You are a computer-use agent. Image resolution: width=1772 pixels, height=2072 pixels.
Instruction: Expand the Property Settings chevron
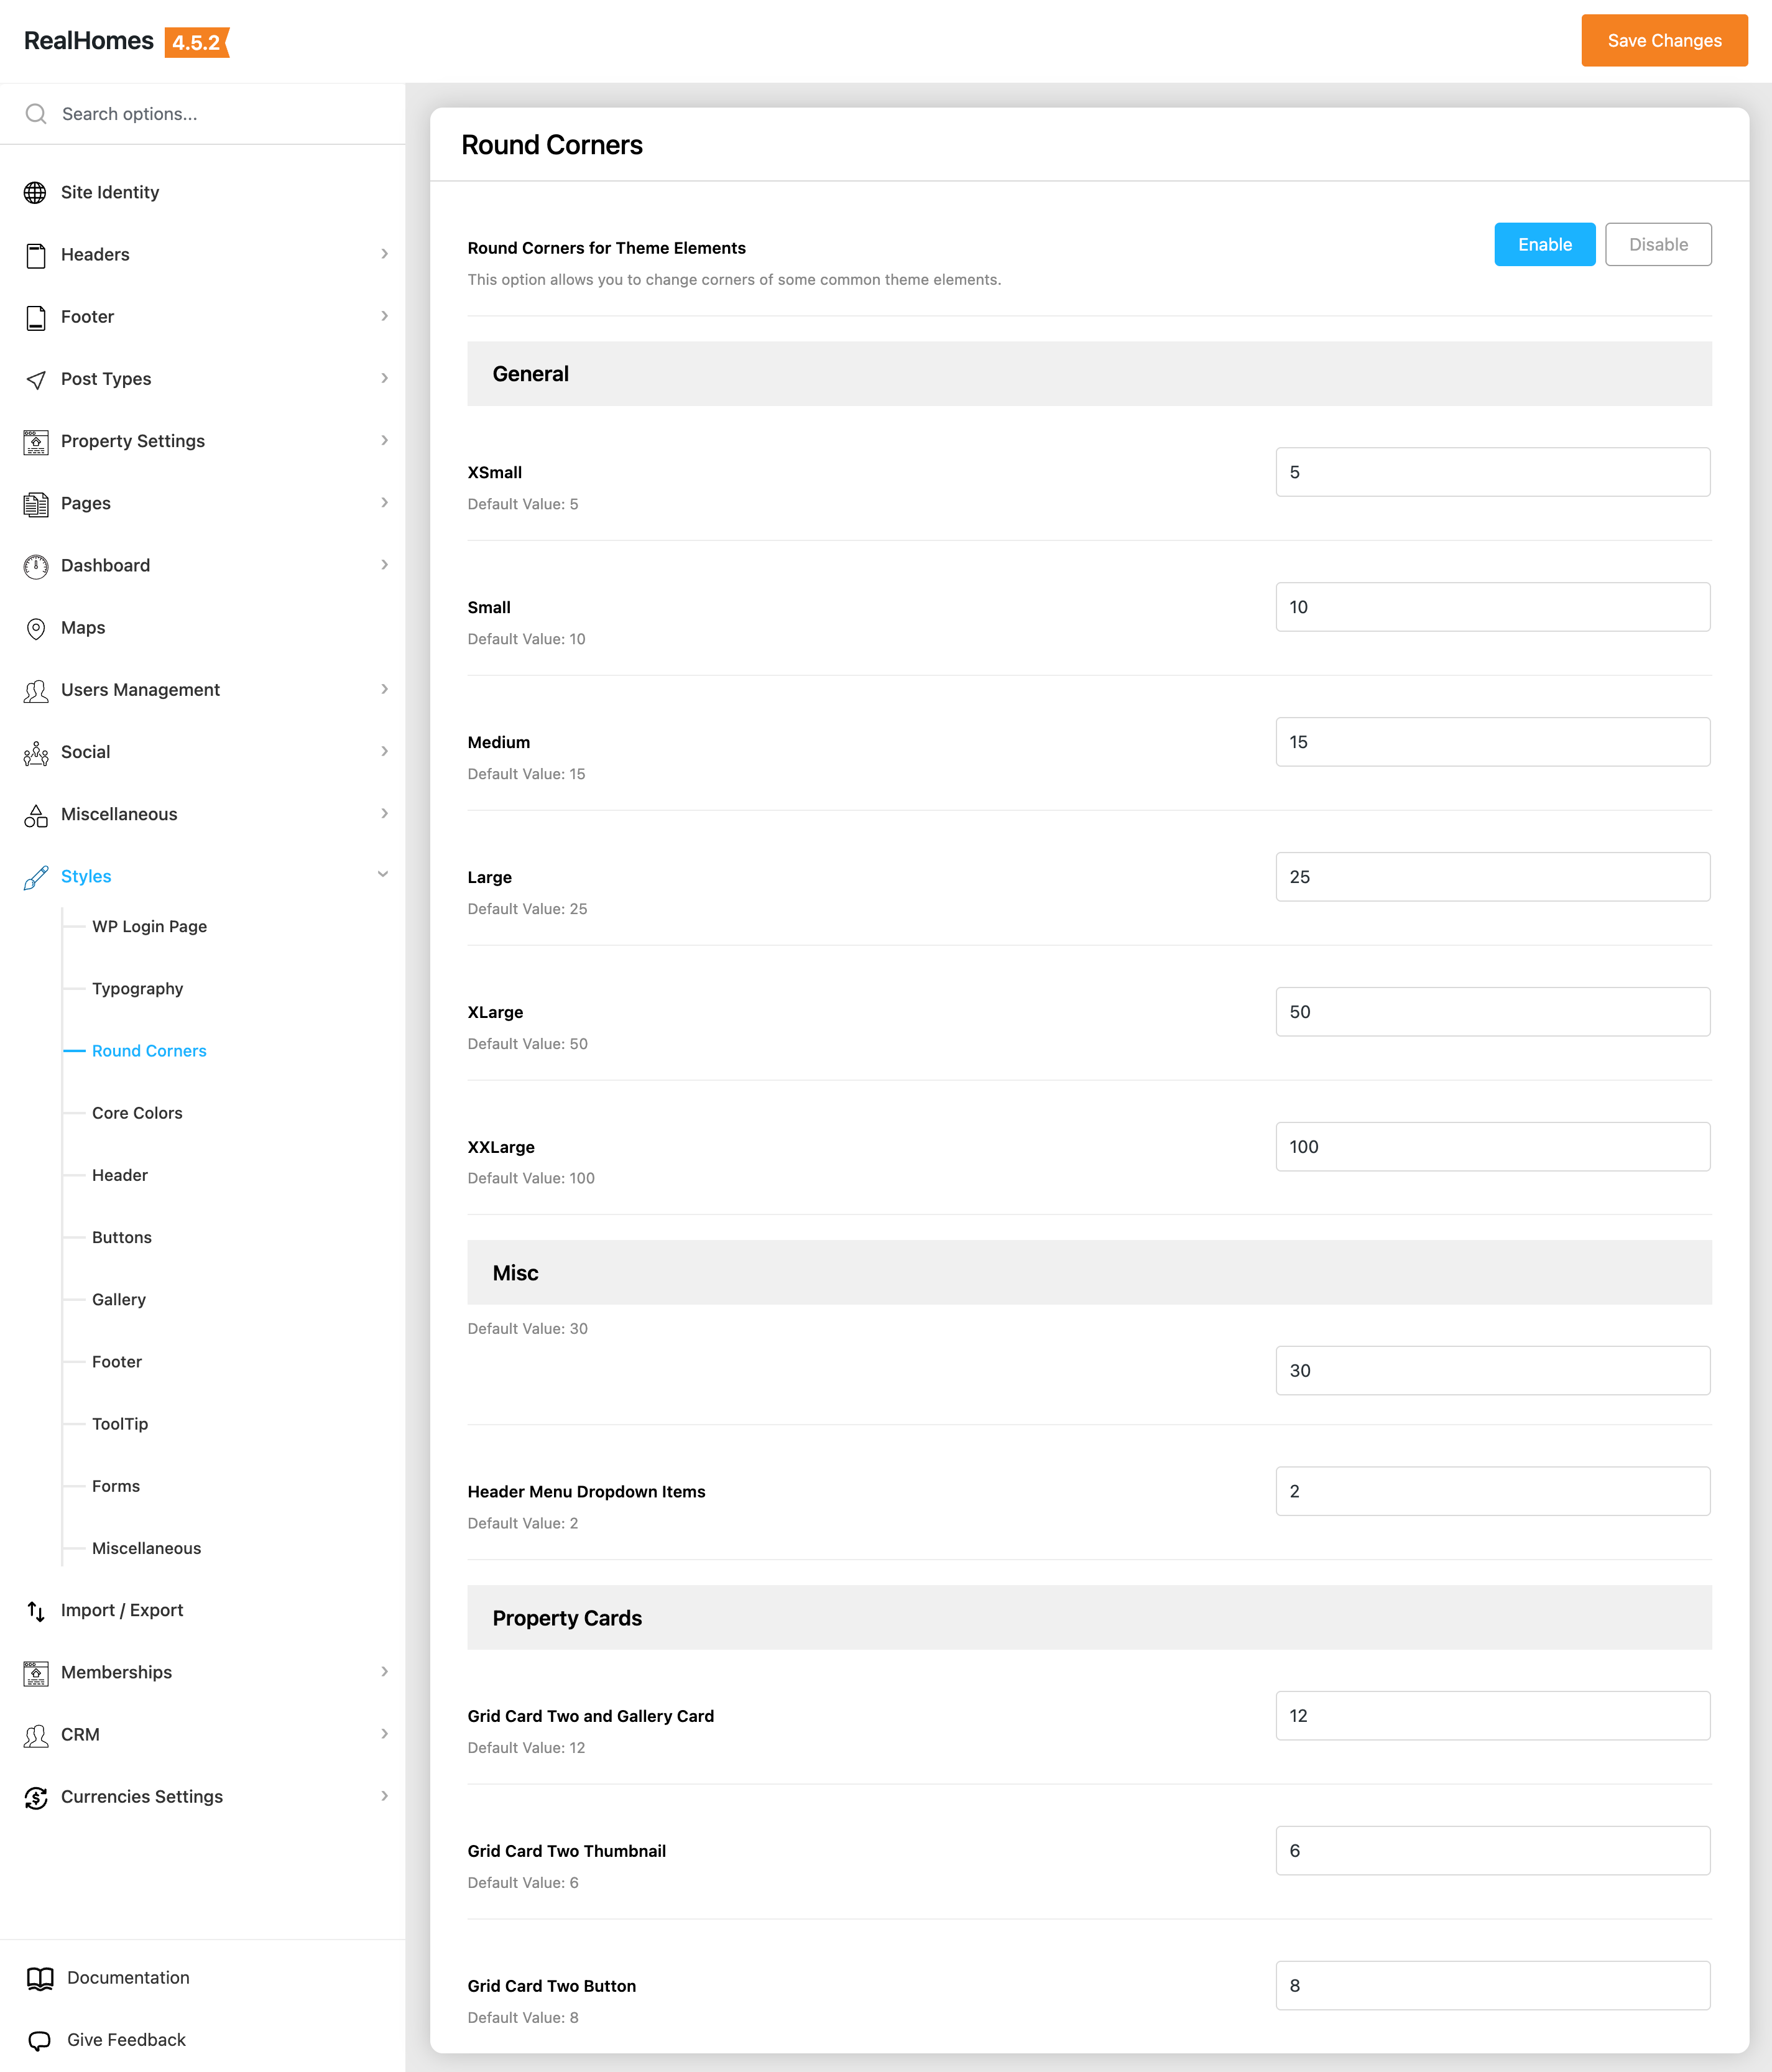[x=384, y=440]
